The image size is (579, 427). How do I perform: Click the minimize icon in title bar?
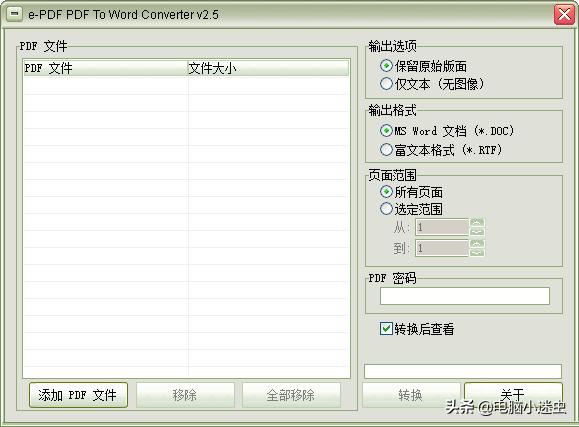(x=15, y=14)
